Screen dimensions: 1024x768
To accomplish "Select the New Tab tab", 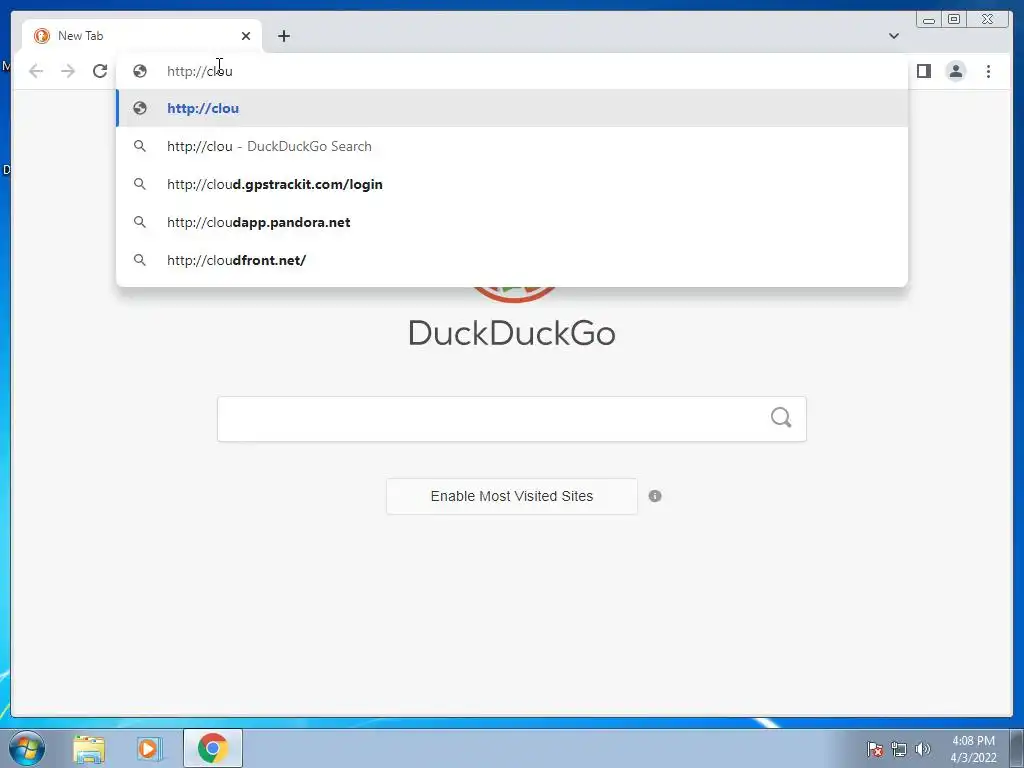I will (x=142, y=36).
